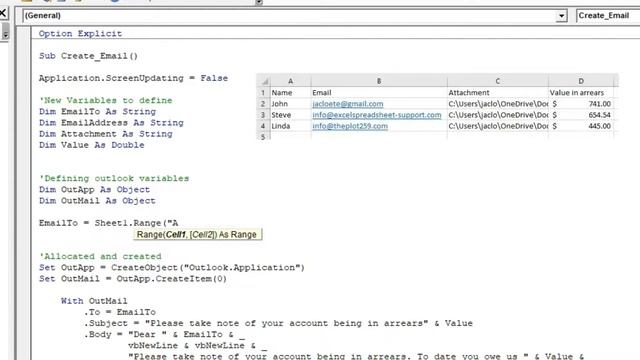Screen dimensions: 640x360
Task: Click the "Attachment" header cell
Action: [498, 93]
